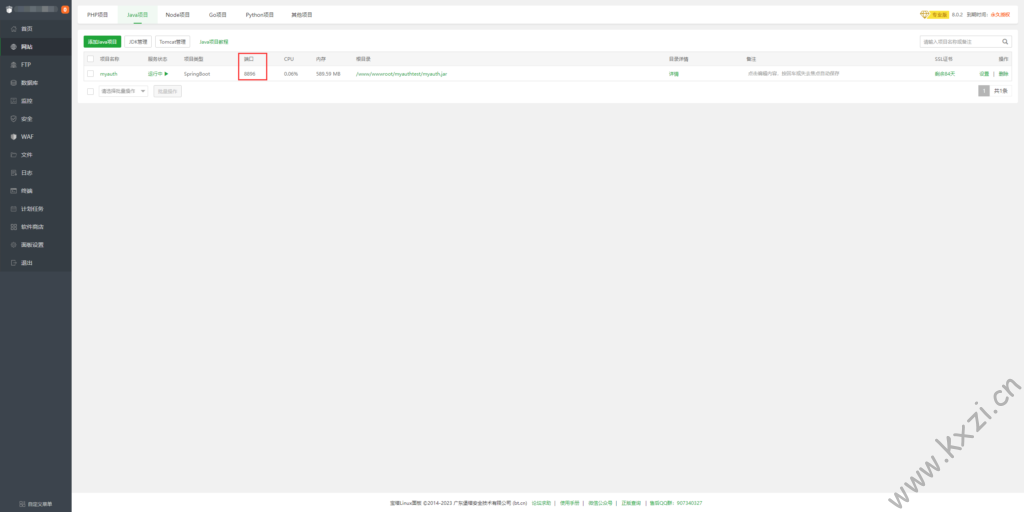The height and width of the screenshot is (512, 1024).
Task: Switch to the Java项目 tab
Action: point(138,14)
